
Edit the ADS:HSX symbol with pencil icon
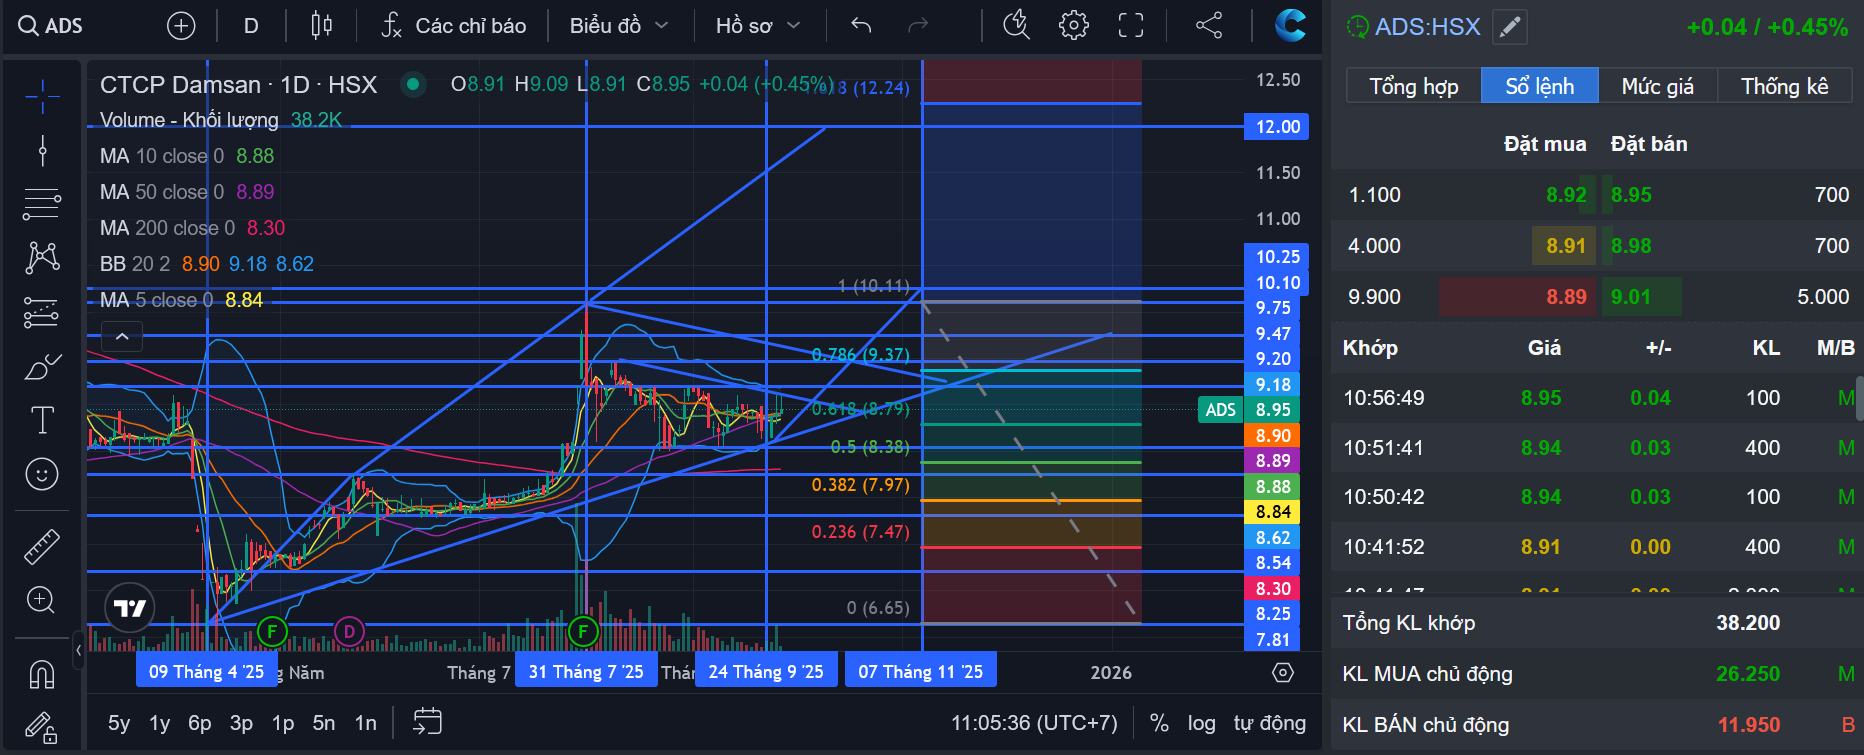(x=1510, y=27)
